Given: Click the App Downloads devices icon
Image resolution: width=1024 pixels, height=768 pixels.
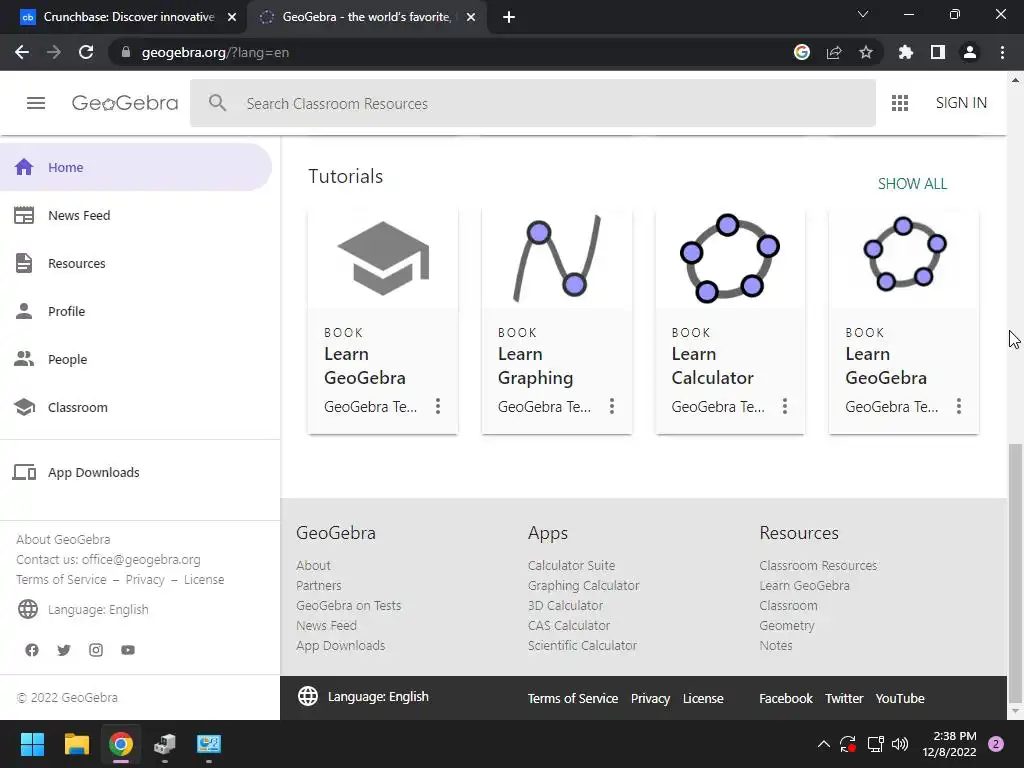Looking at the screenshot, I should point(24,472).
